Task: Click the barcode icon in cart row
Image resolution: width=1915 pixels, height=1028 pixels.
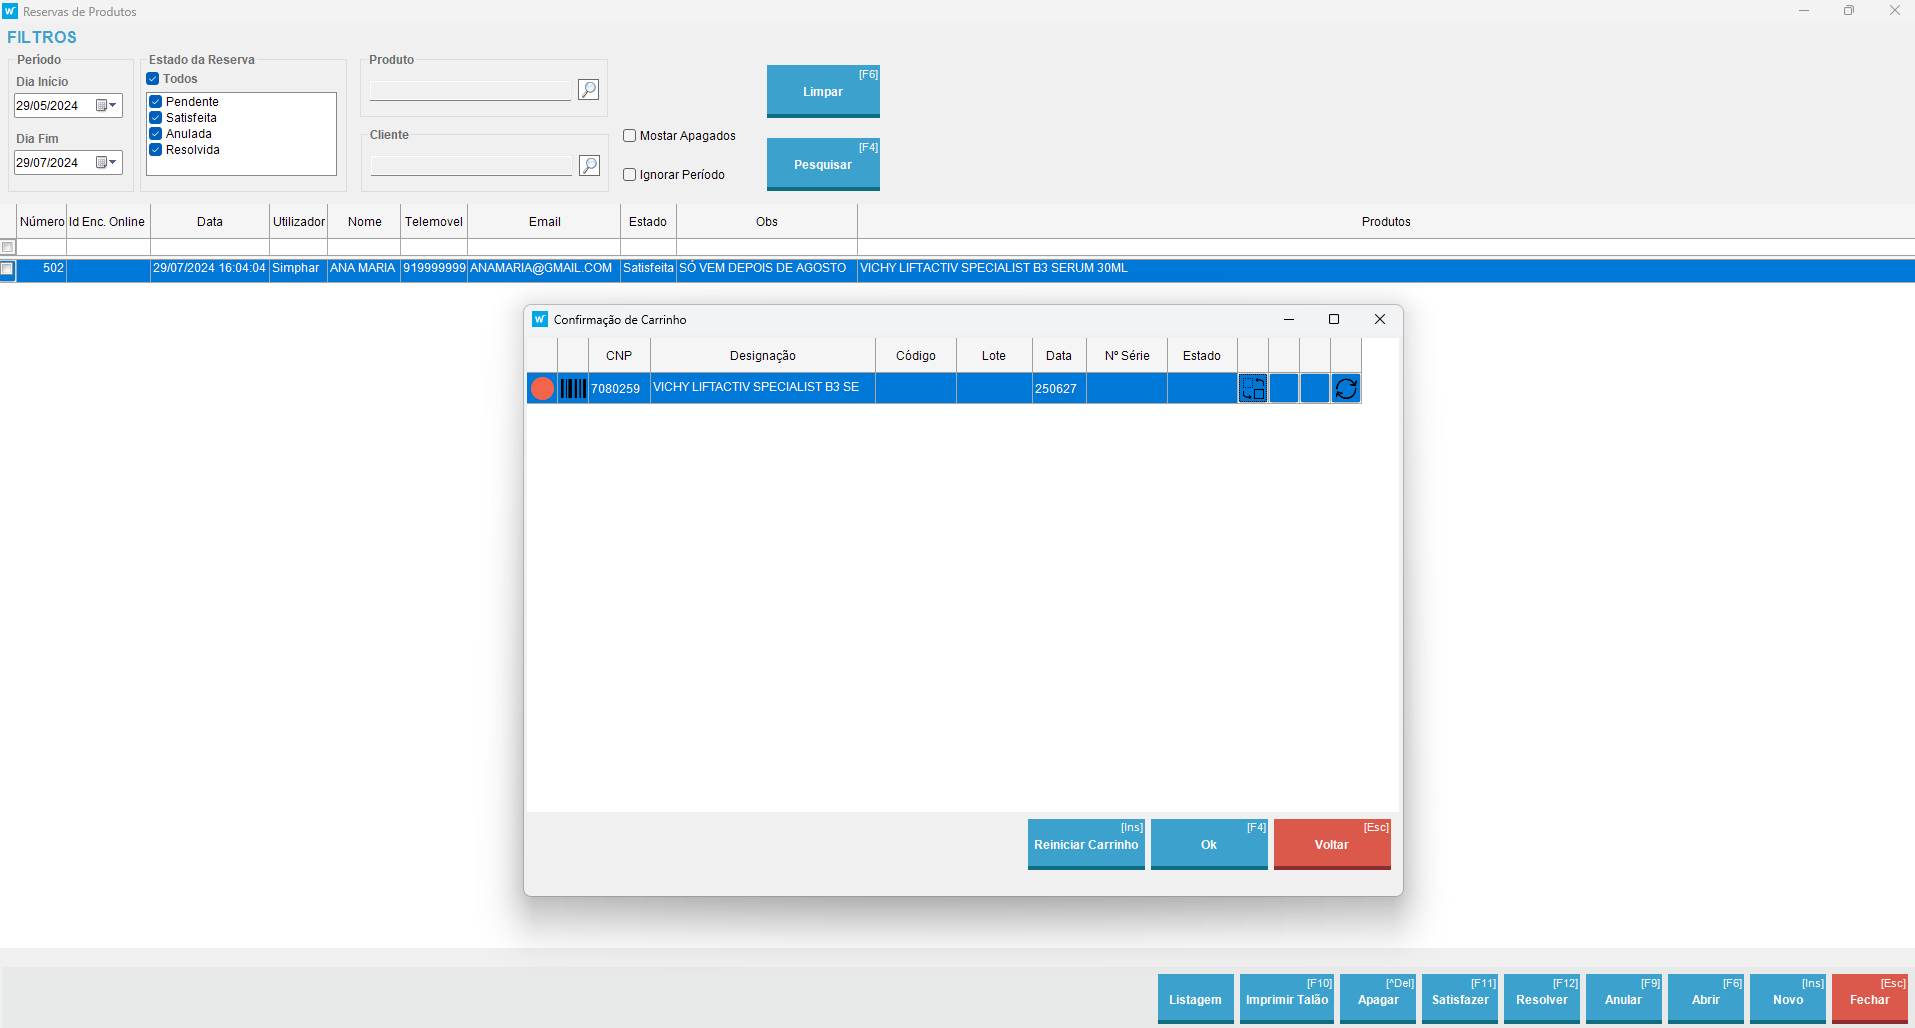Action: pyautogui.click(x=573, y=389)
